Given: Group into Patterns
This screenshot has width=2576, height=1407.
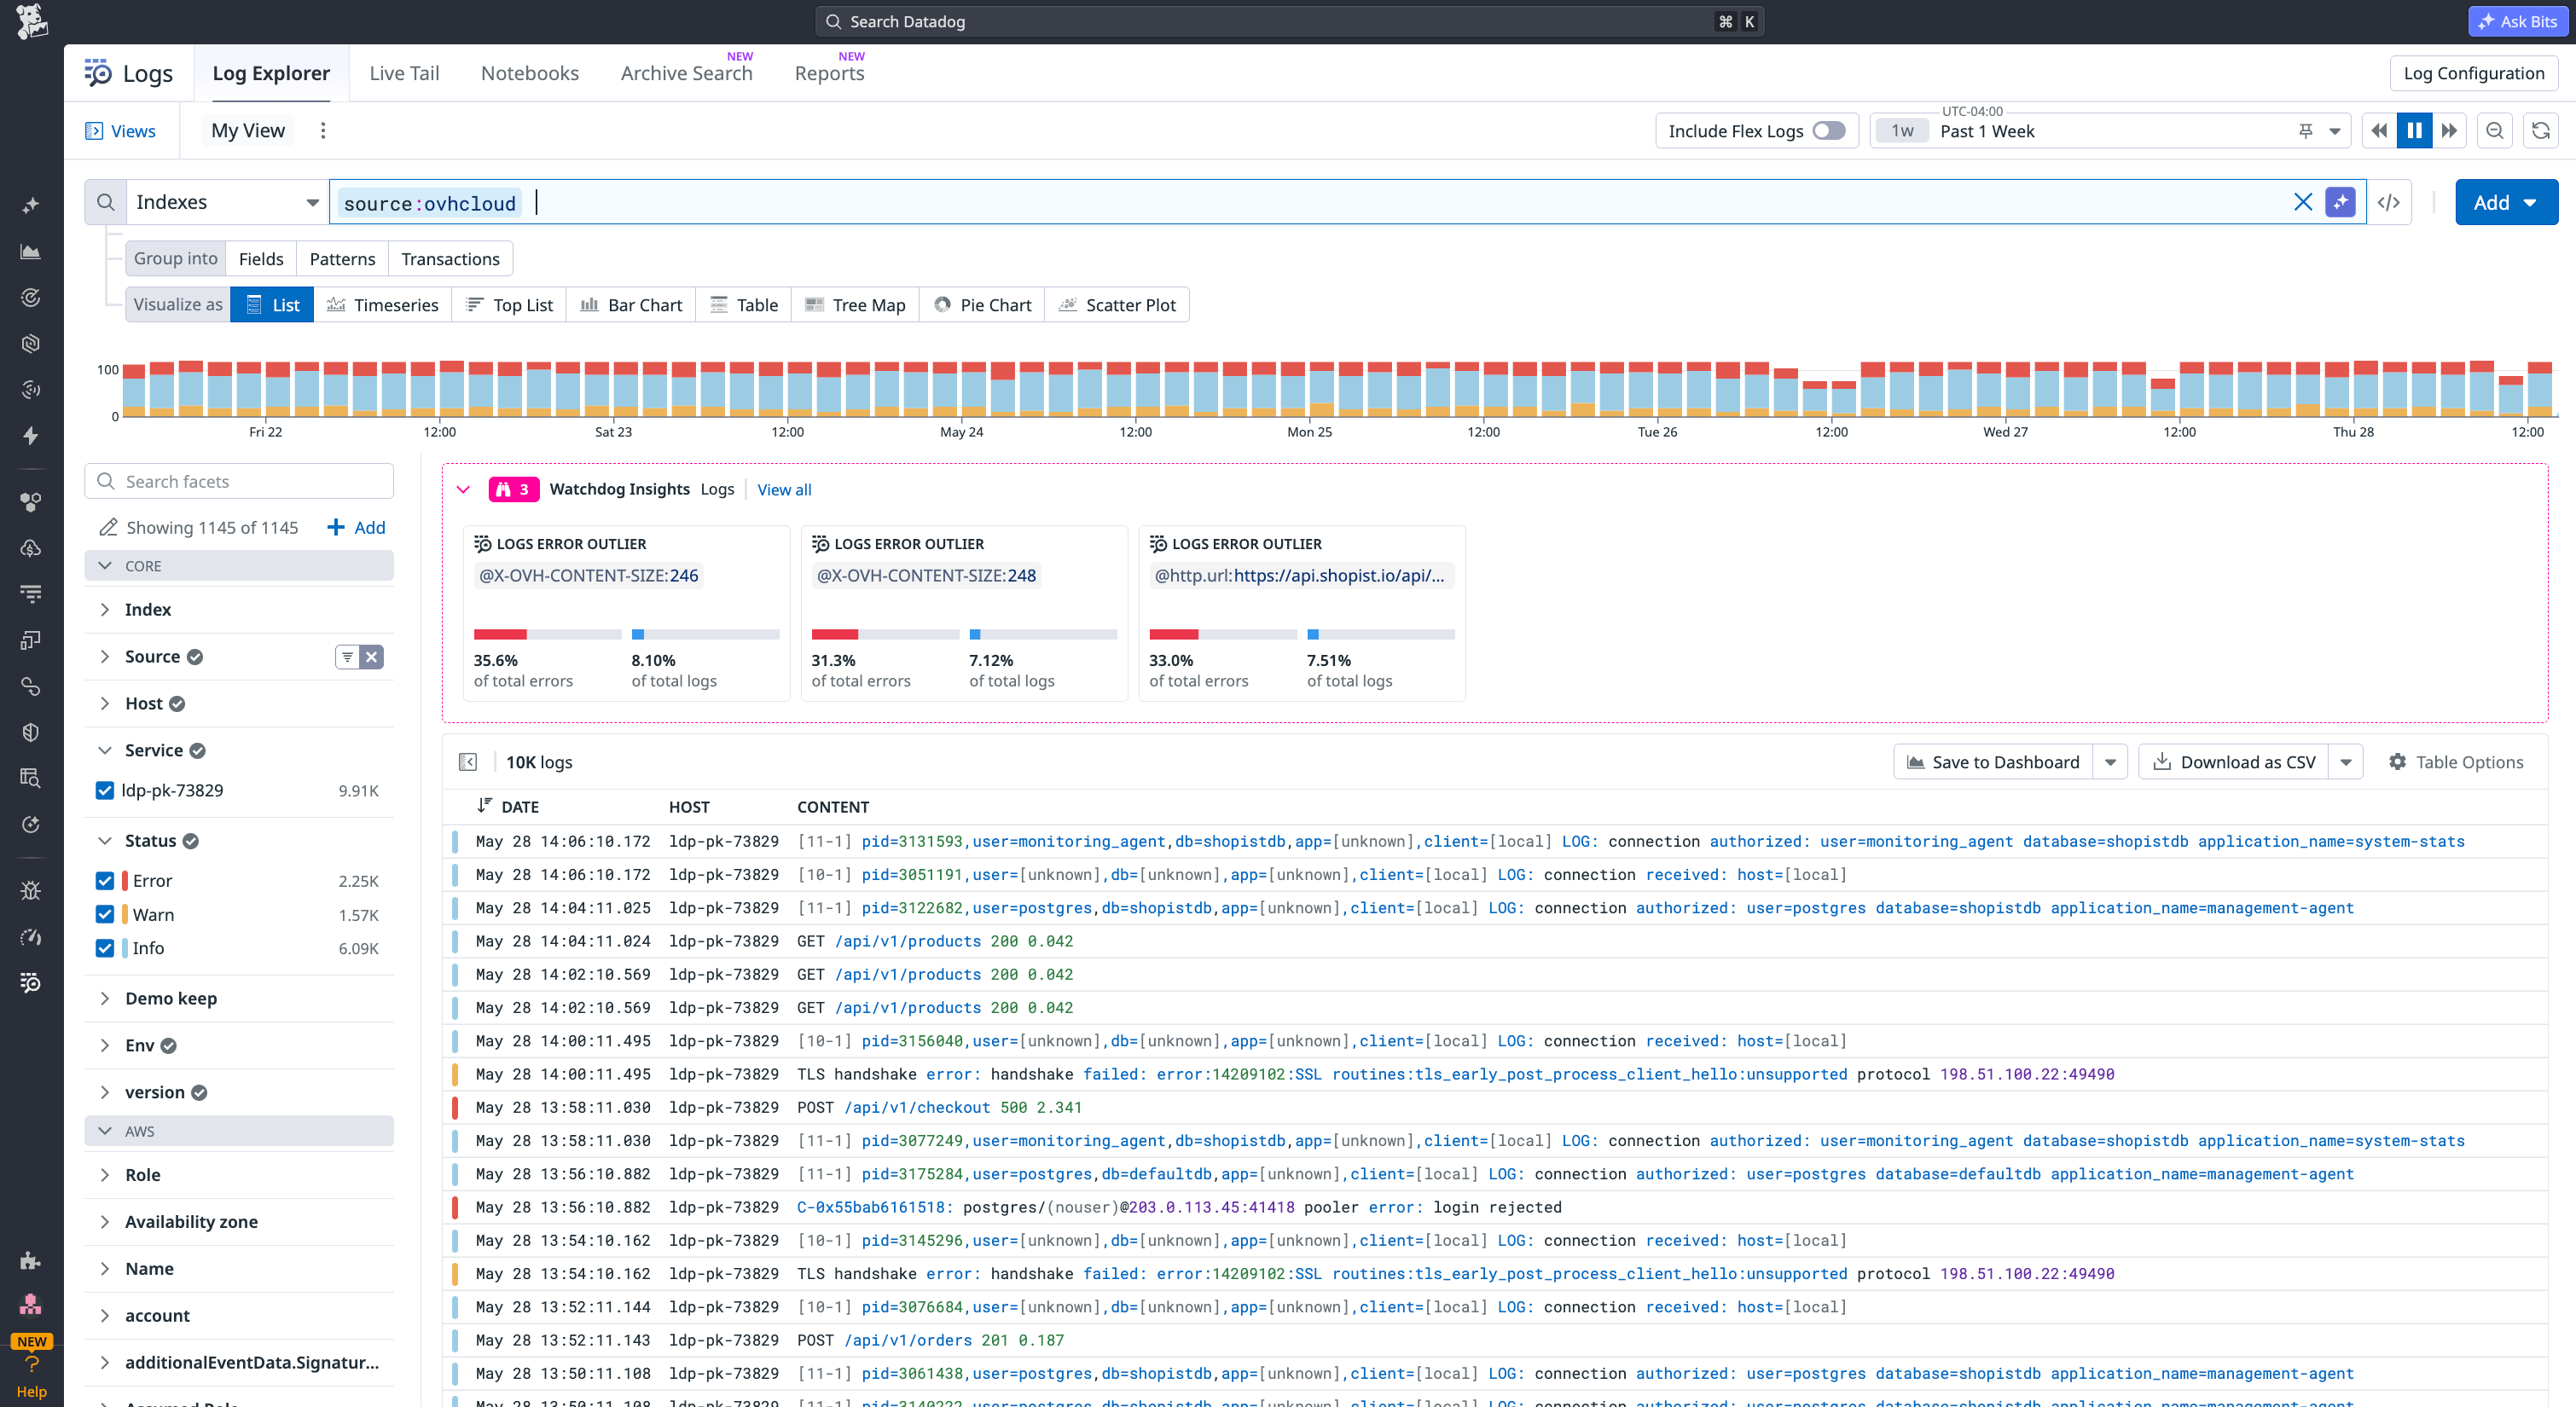Looking at the screenshot, I should point(342,259).
